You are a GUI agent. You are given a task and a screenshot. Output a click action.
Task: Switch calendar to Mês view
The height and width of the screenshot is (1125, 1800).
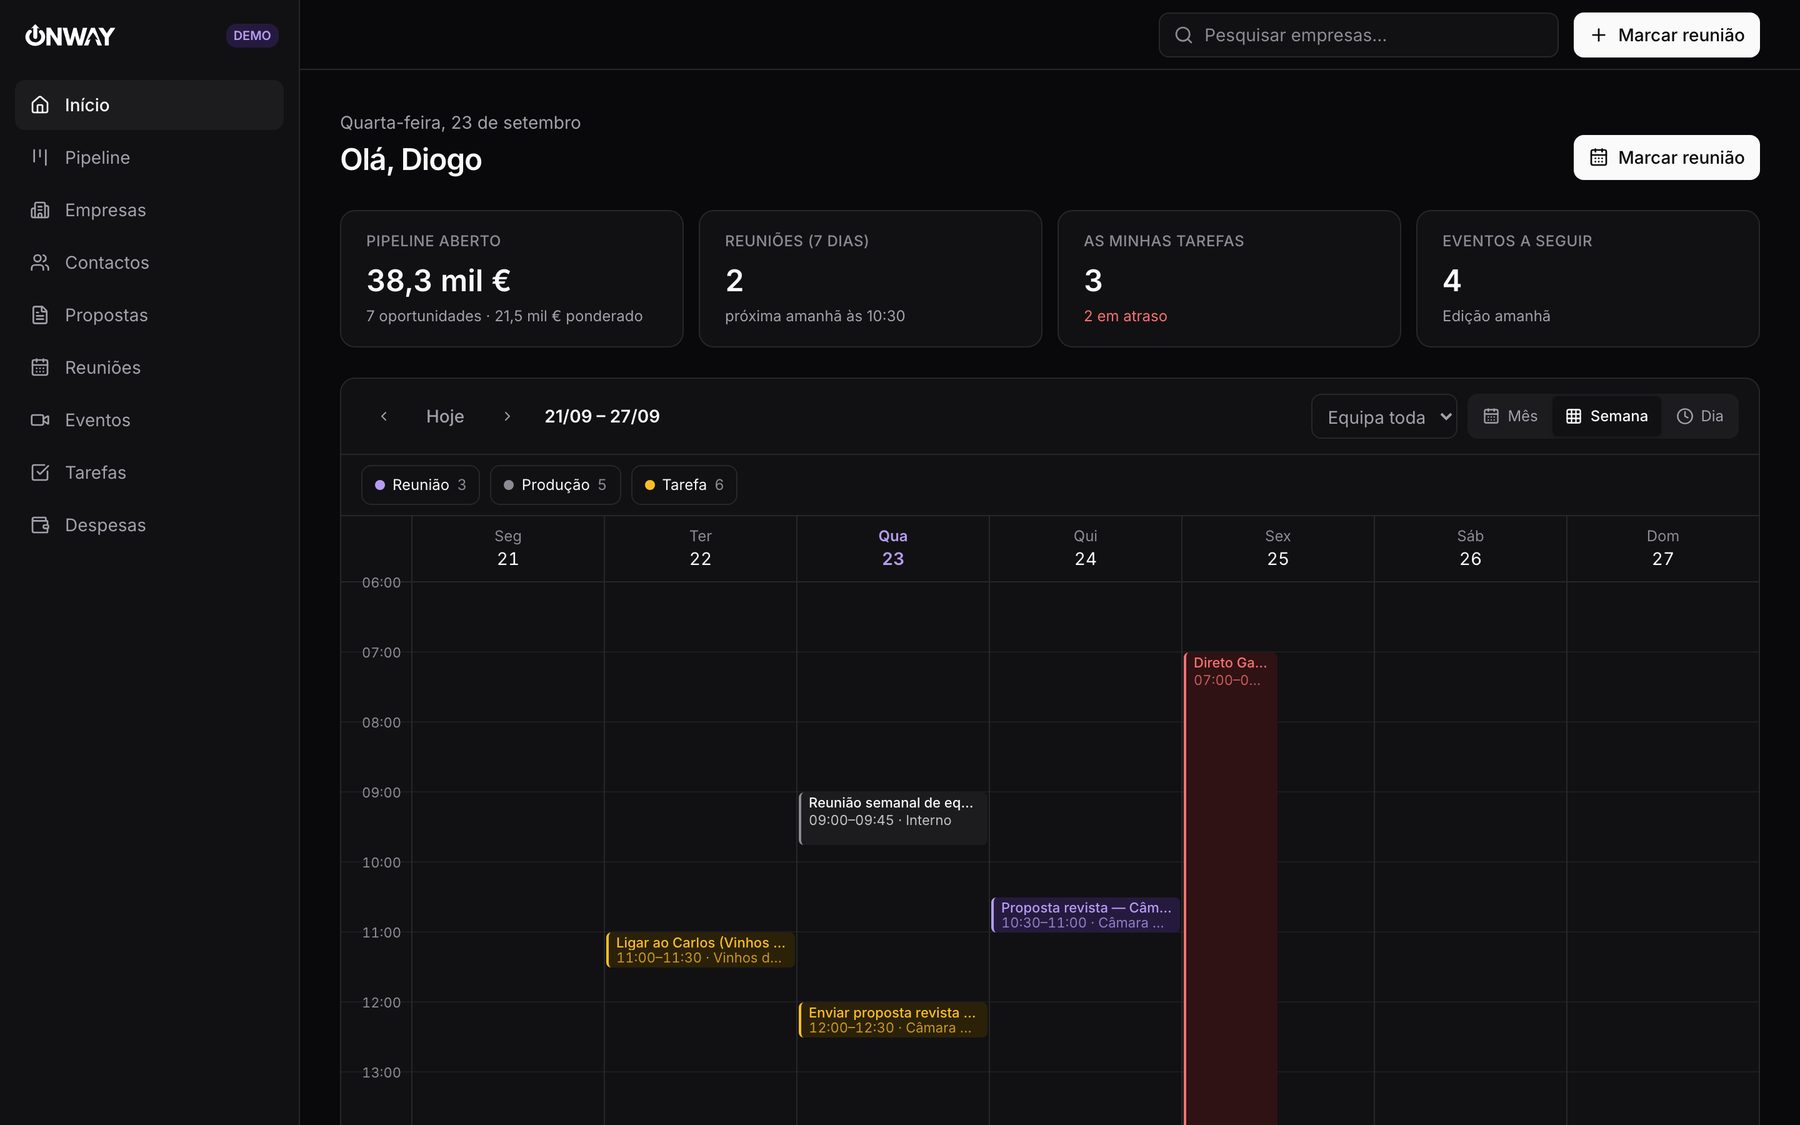click(1510, 416)
